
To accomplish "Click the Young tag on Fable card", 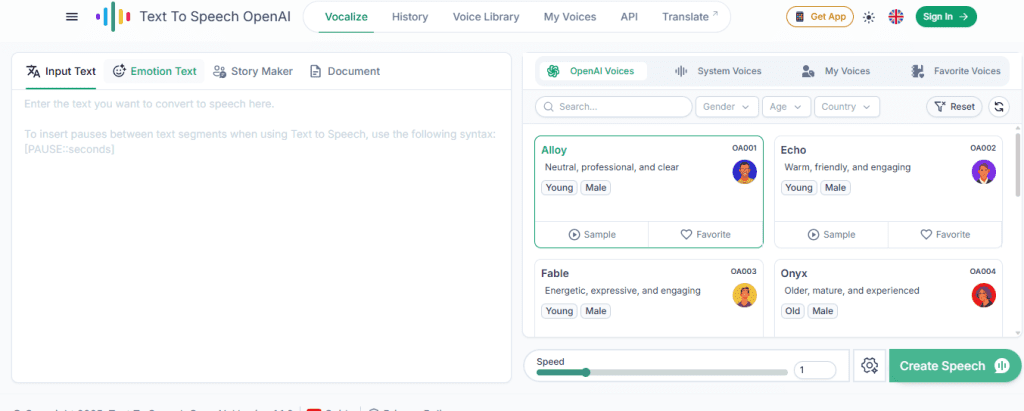I will (x=559, y=311).
